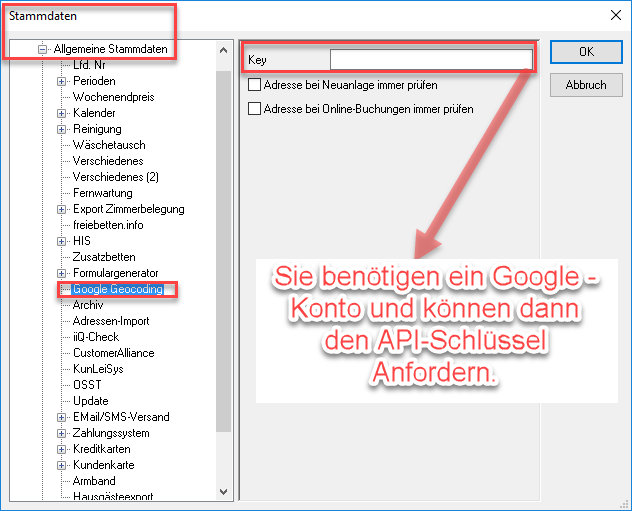This screenshot has height=511, width=633.
Task: Expand the EMail/SMS-Versand node
Action: [61, 417]
